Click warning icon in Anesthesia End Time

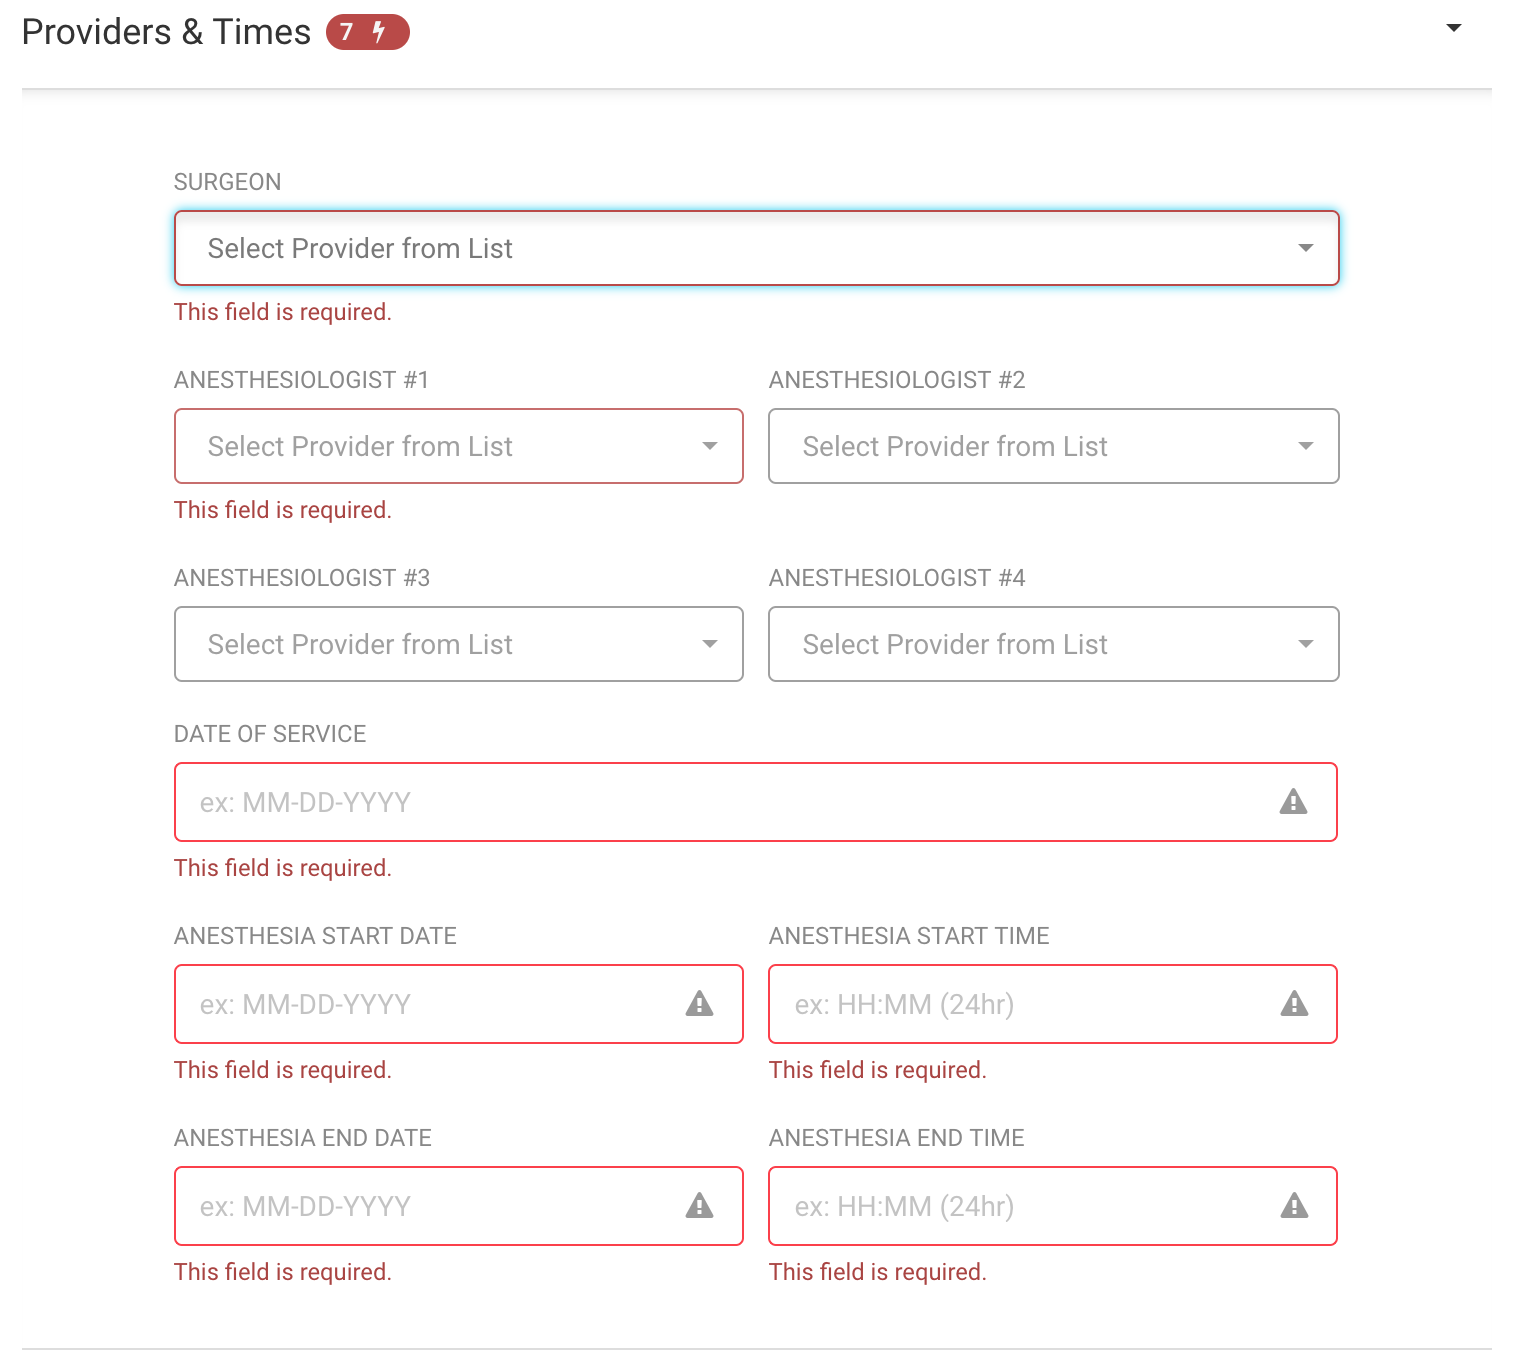[x=1295, y=1206]
